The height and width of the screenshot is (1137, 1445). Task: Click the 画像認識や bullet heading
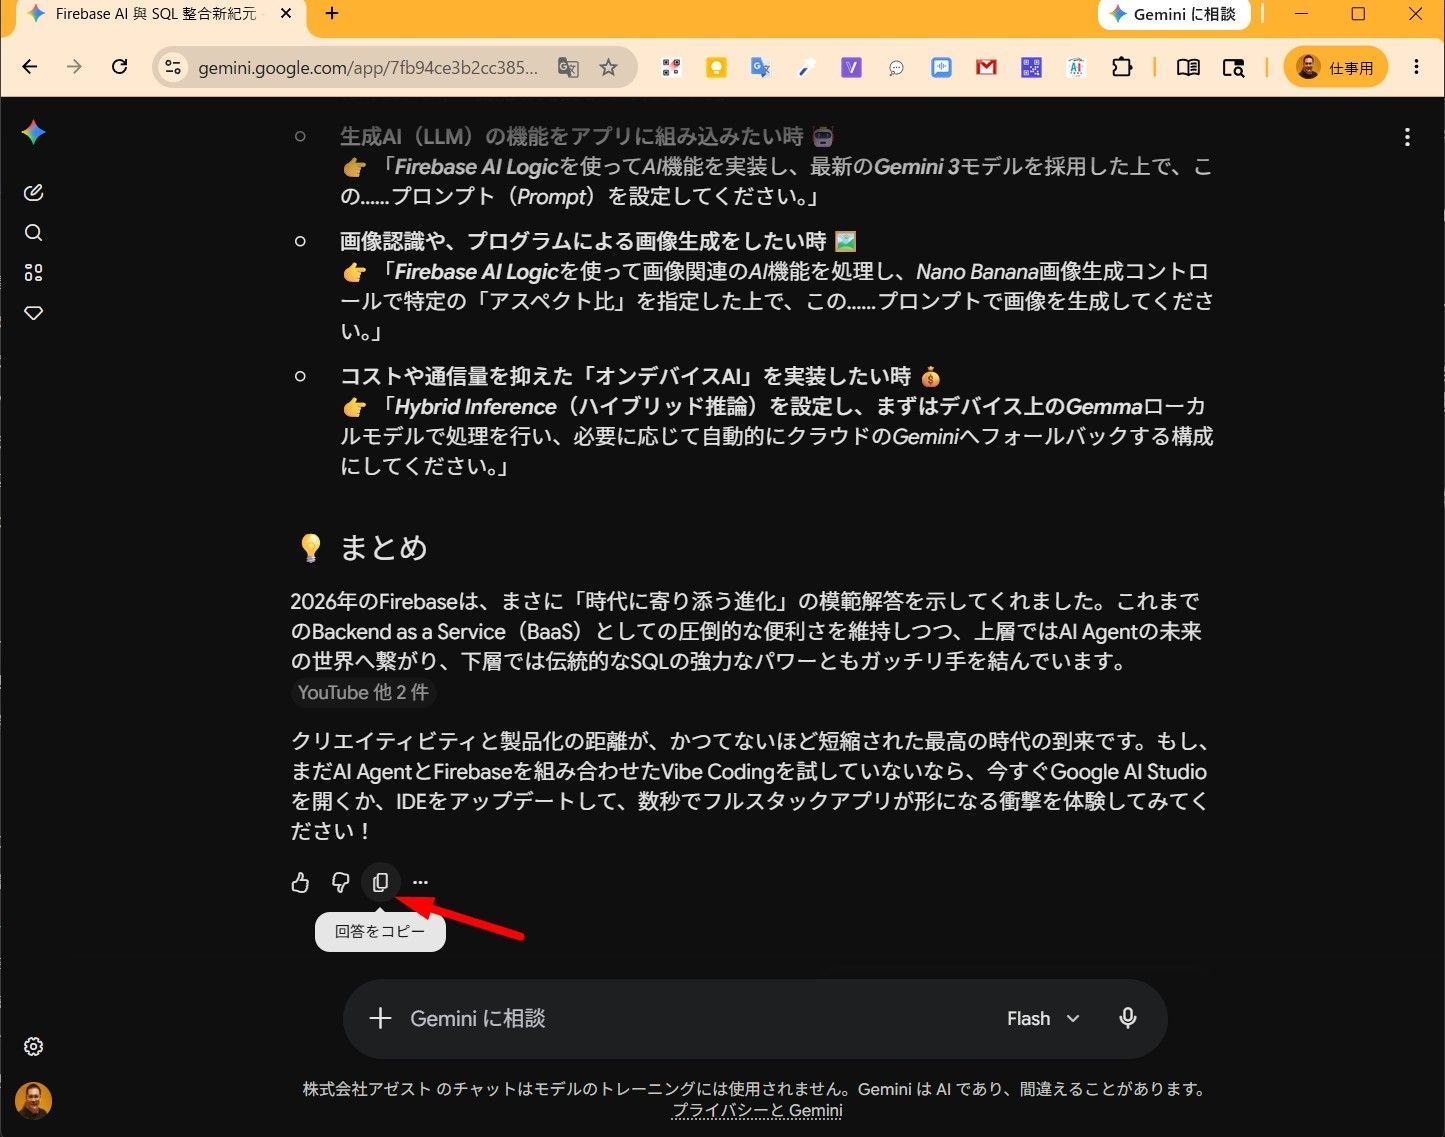coord(598,241)
